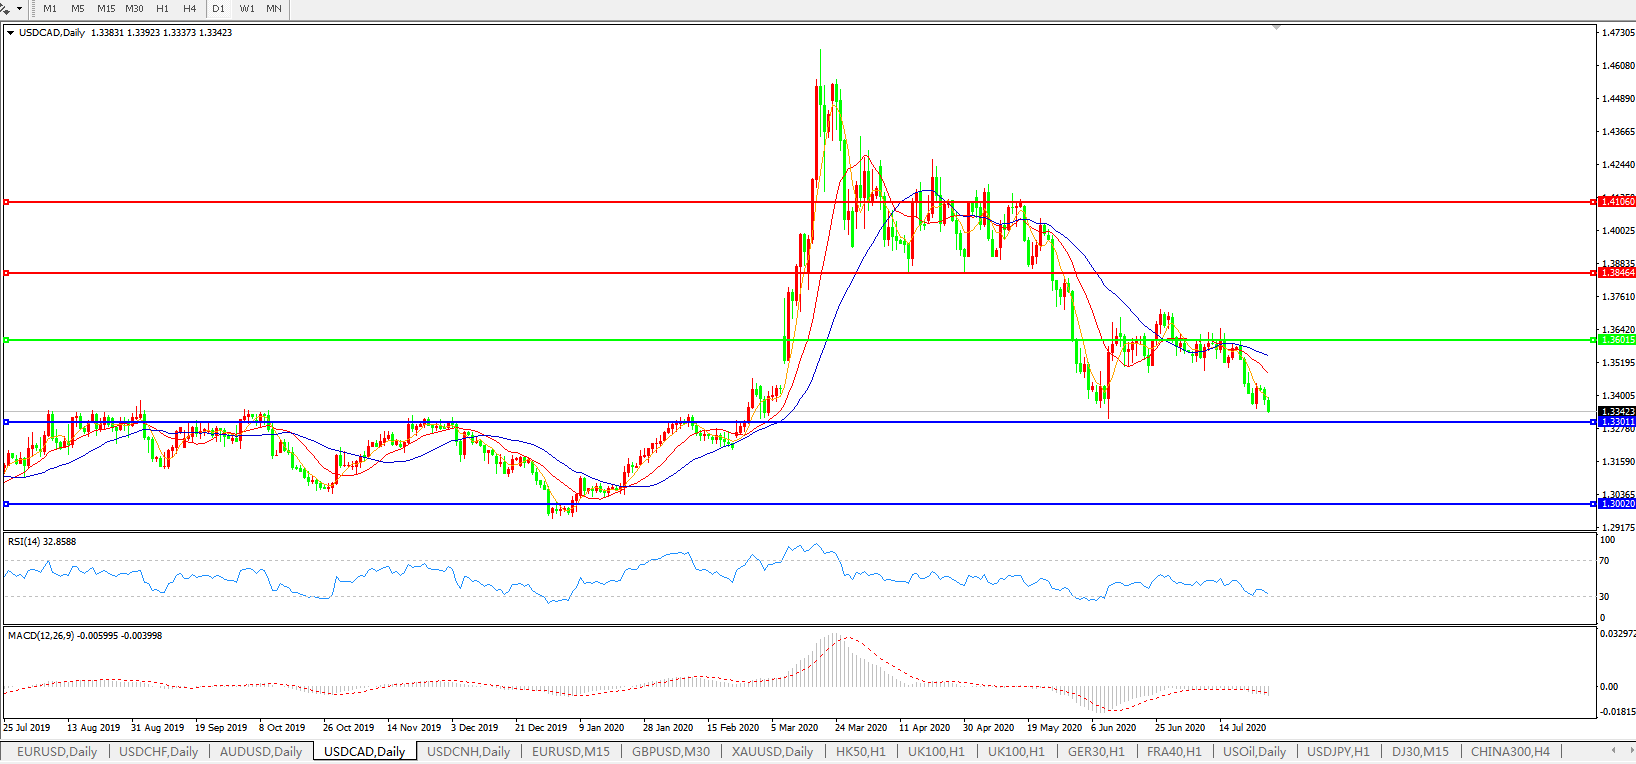
Task: Switch to the XAUUSD,Daily chart tab
Action: click(772, 752)
